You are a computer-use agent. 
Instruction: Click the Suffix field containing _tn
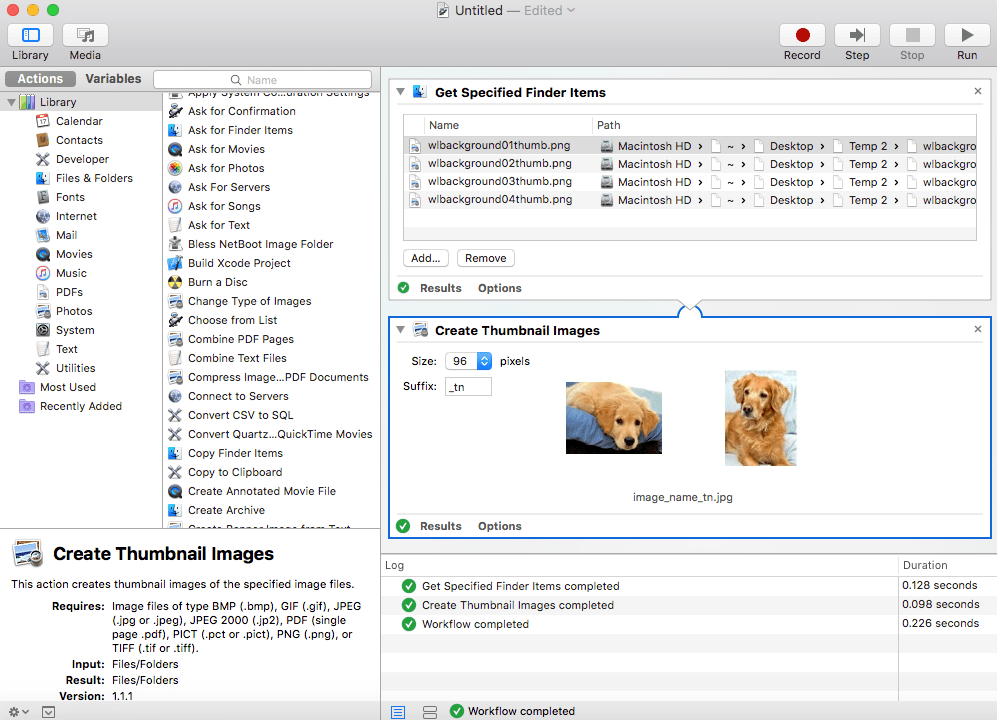(x=468, y=385)
